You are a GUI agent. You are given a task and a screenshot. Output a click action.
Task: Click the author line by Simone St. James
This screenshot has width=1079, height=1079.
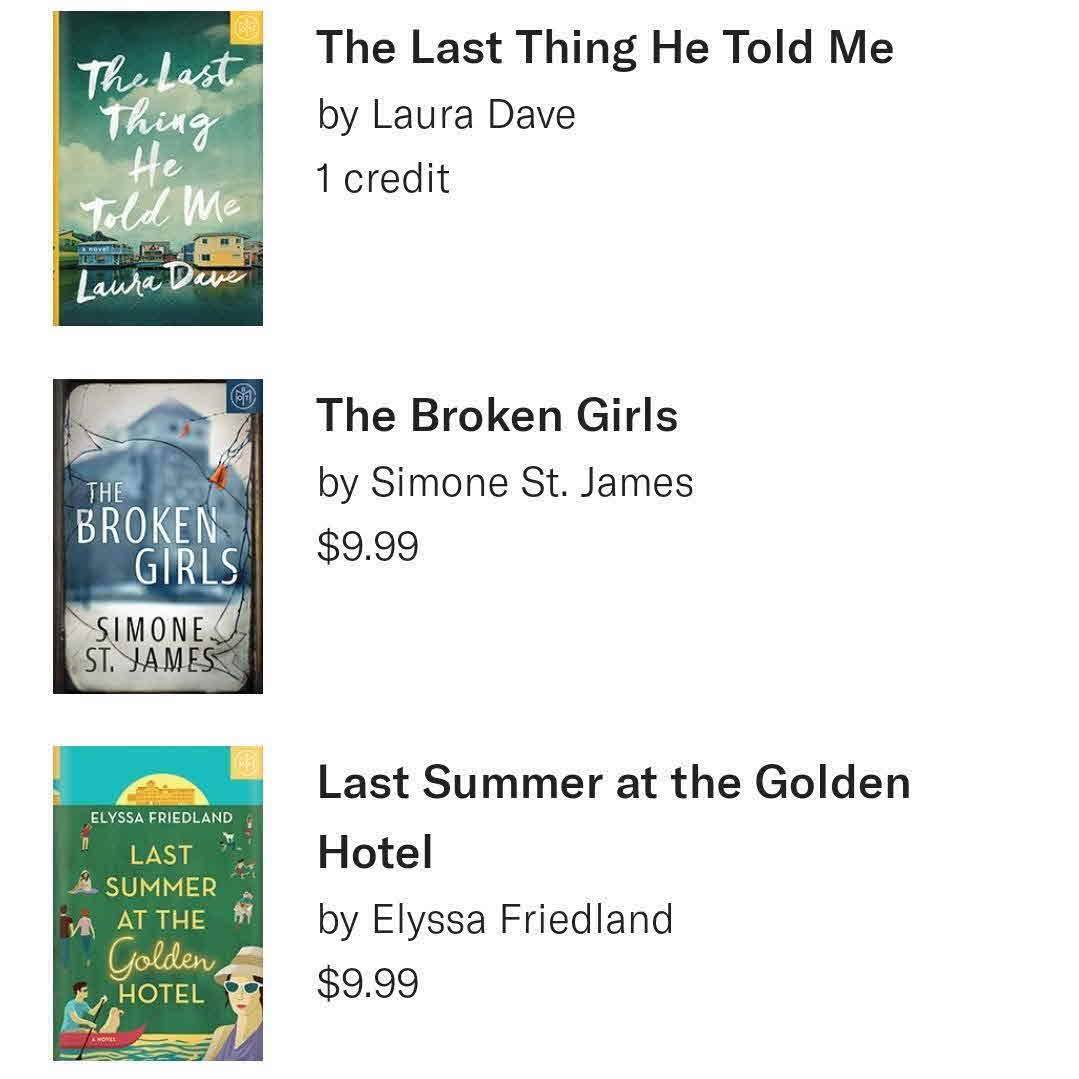point(505,483)
